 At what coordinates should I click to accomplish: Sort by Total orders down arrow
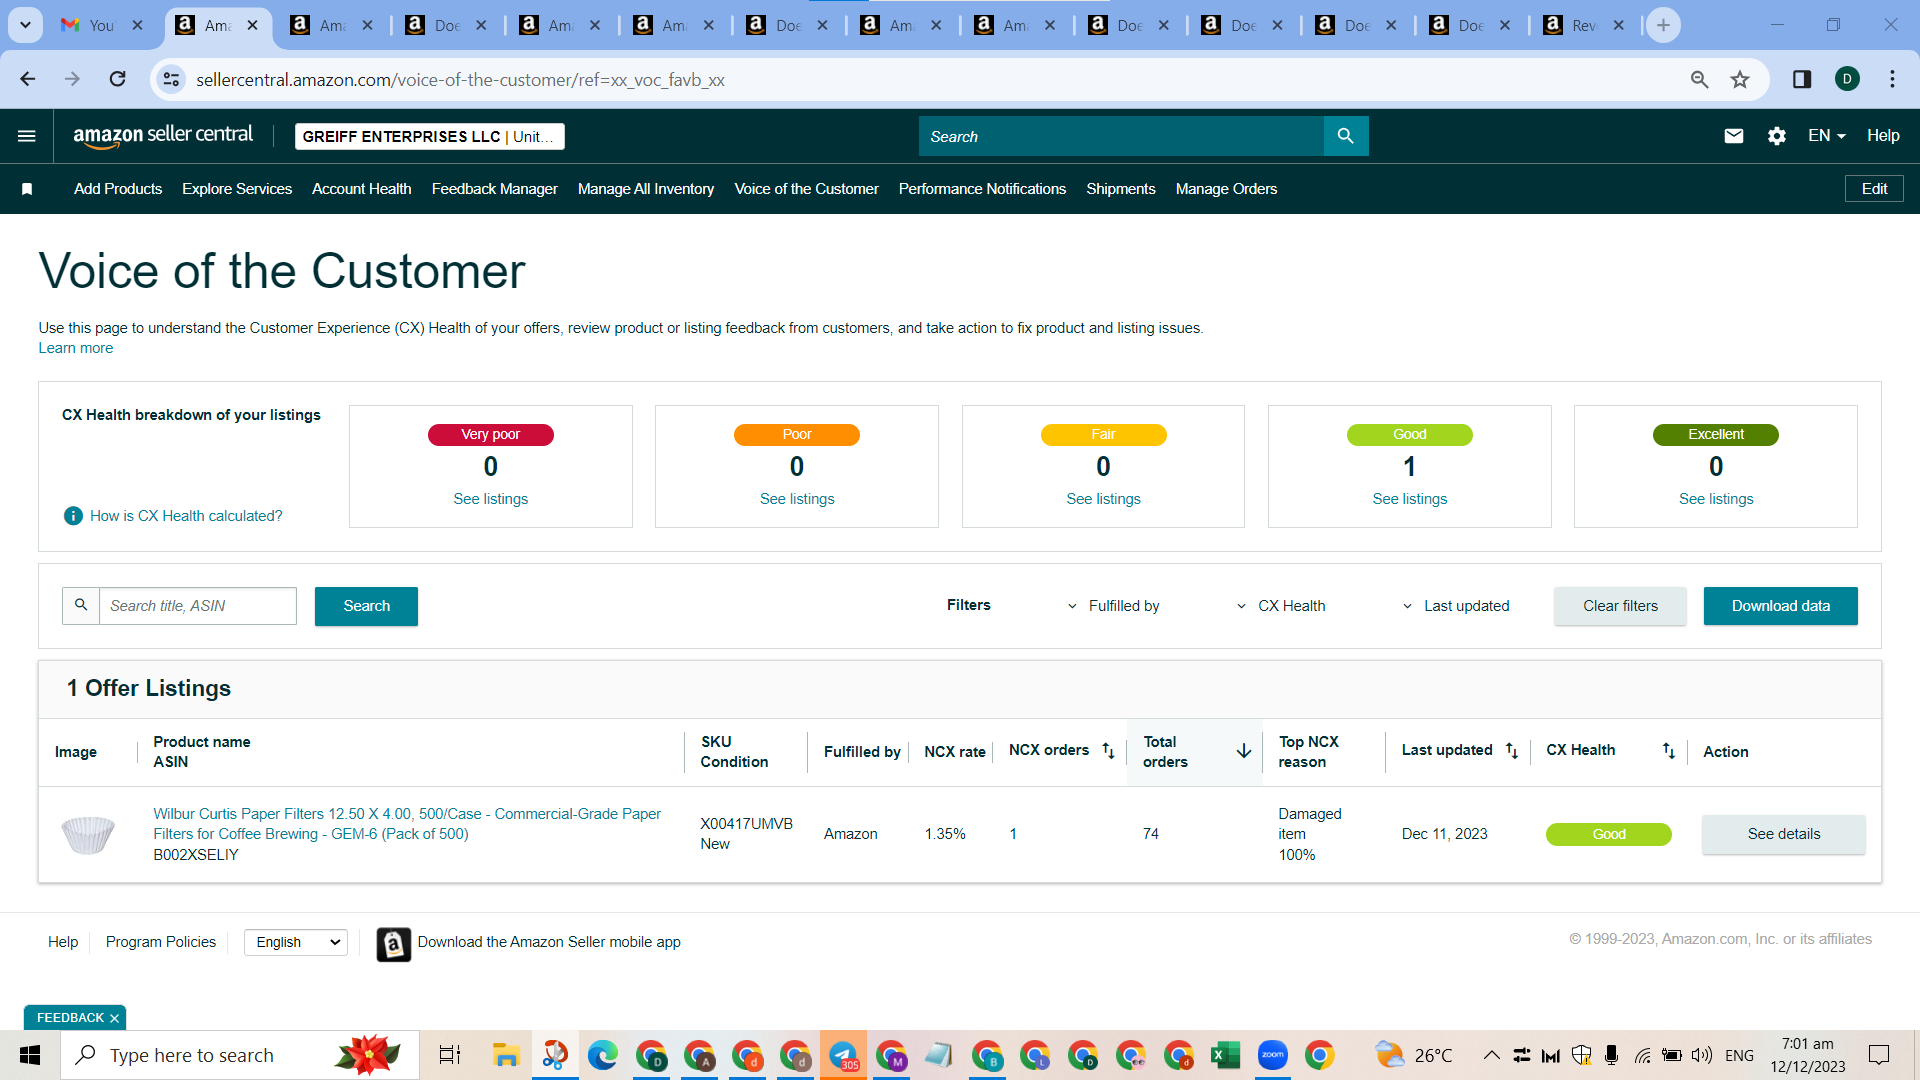1243,751
